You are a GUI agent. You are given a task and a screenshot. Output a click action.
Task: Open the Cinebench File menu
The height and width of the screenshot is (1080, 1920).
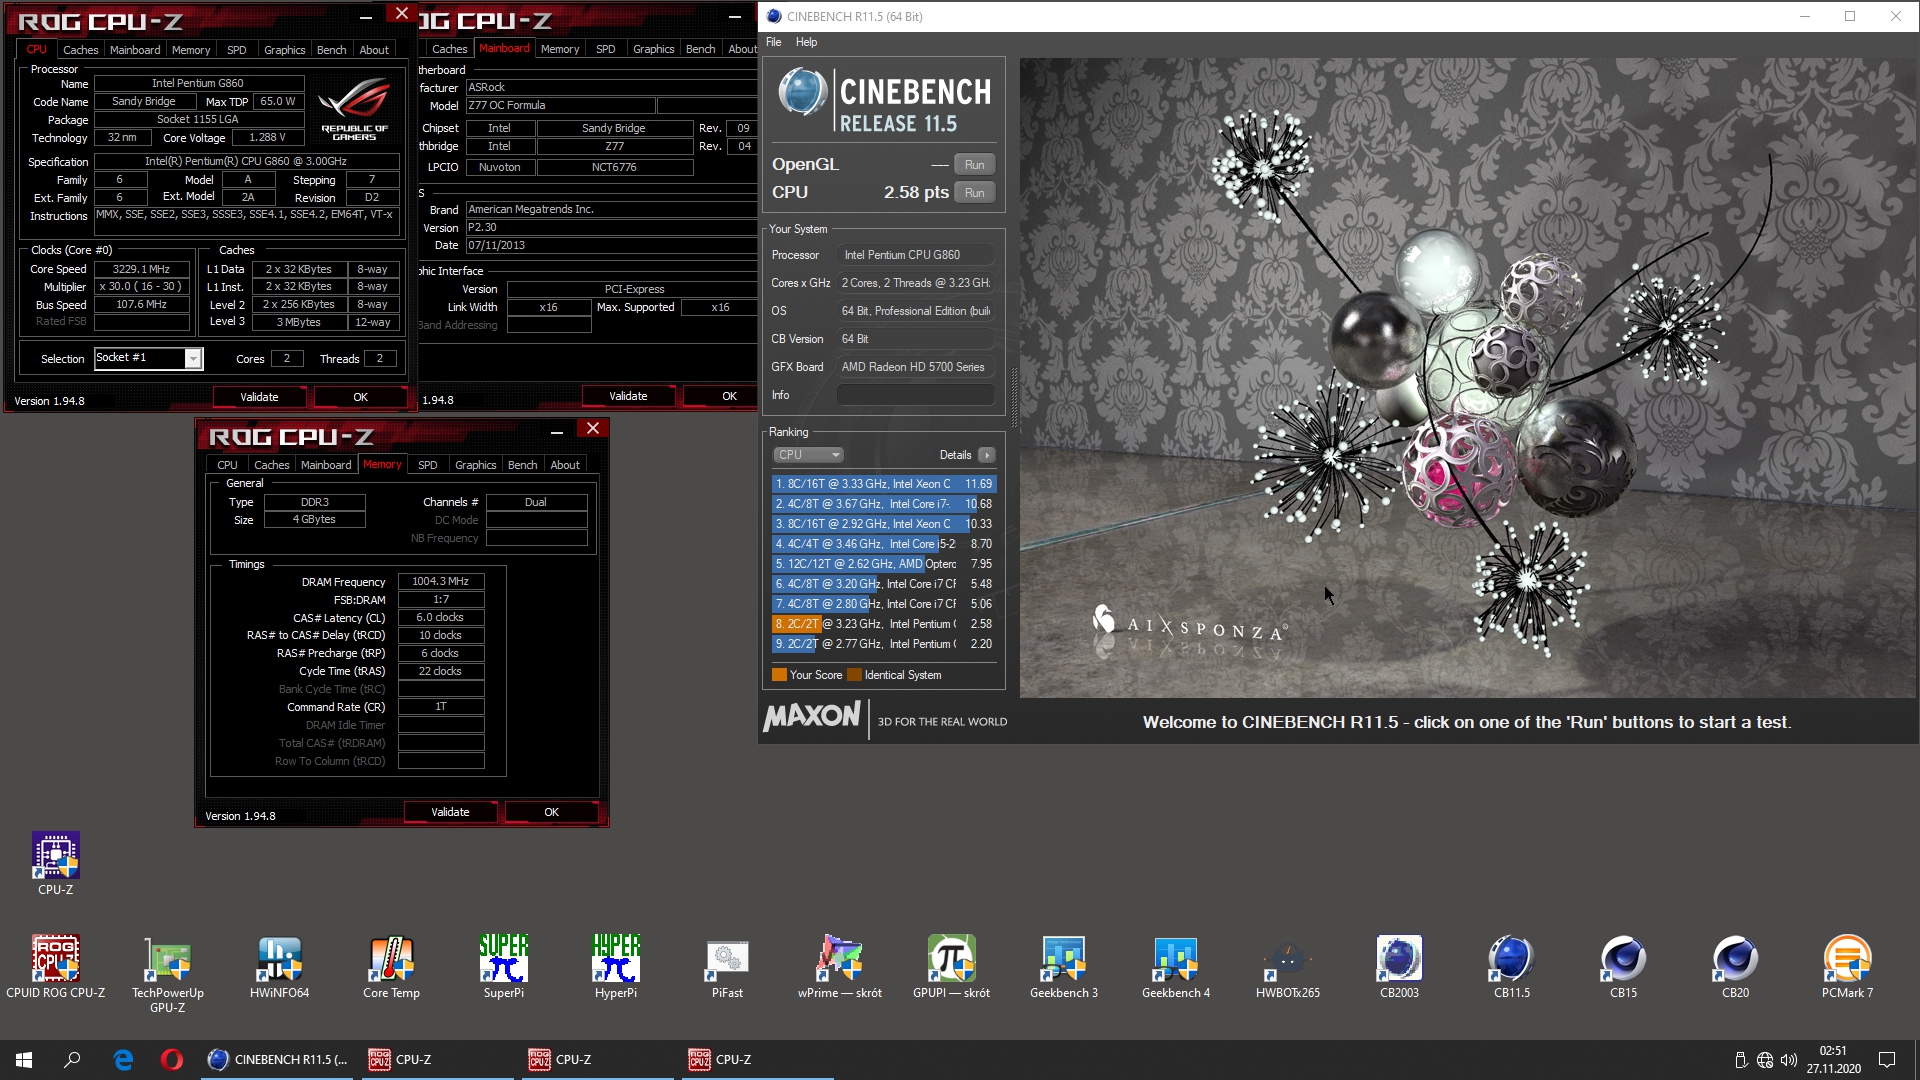(x=774, y=42)
